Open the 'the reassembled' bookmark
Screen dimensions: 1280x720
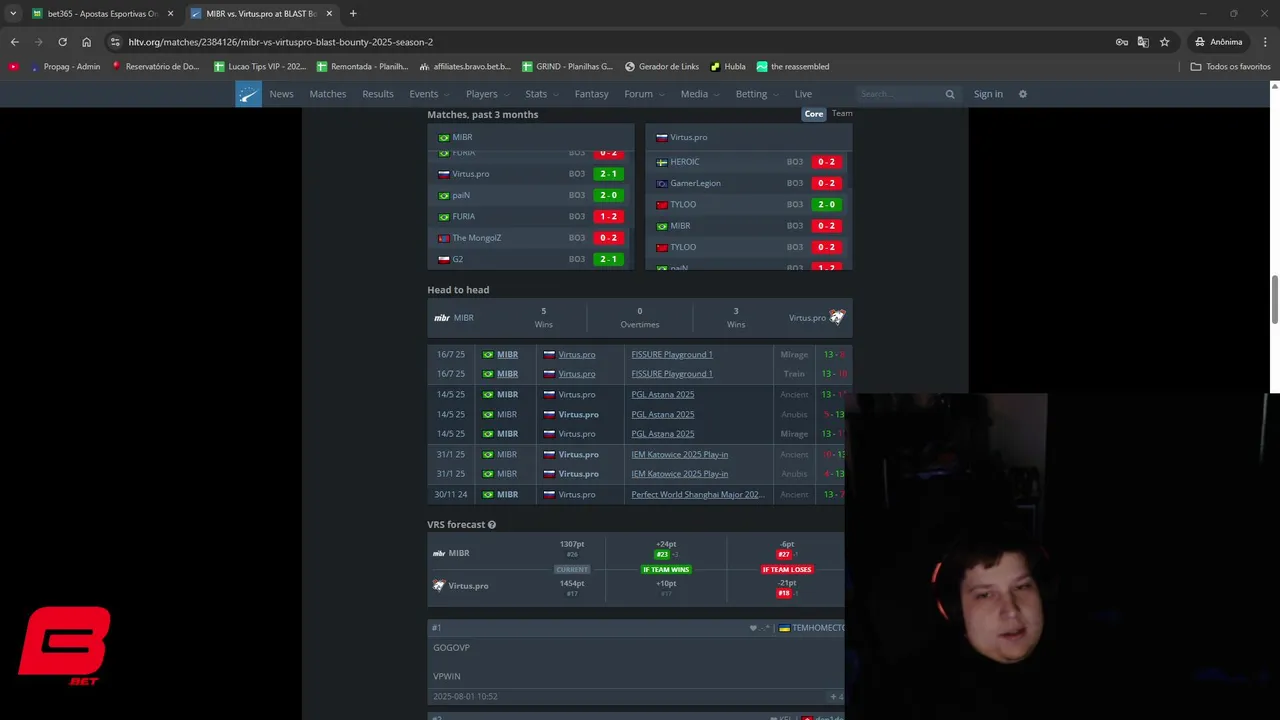[793, 67]
